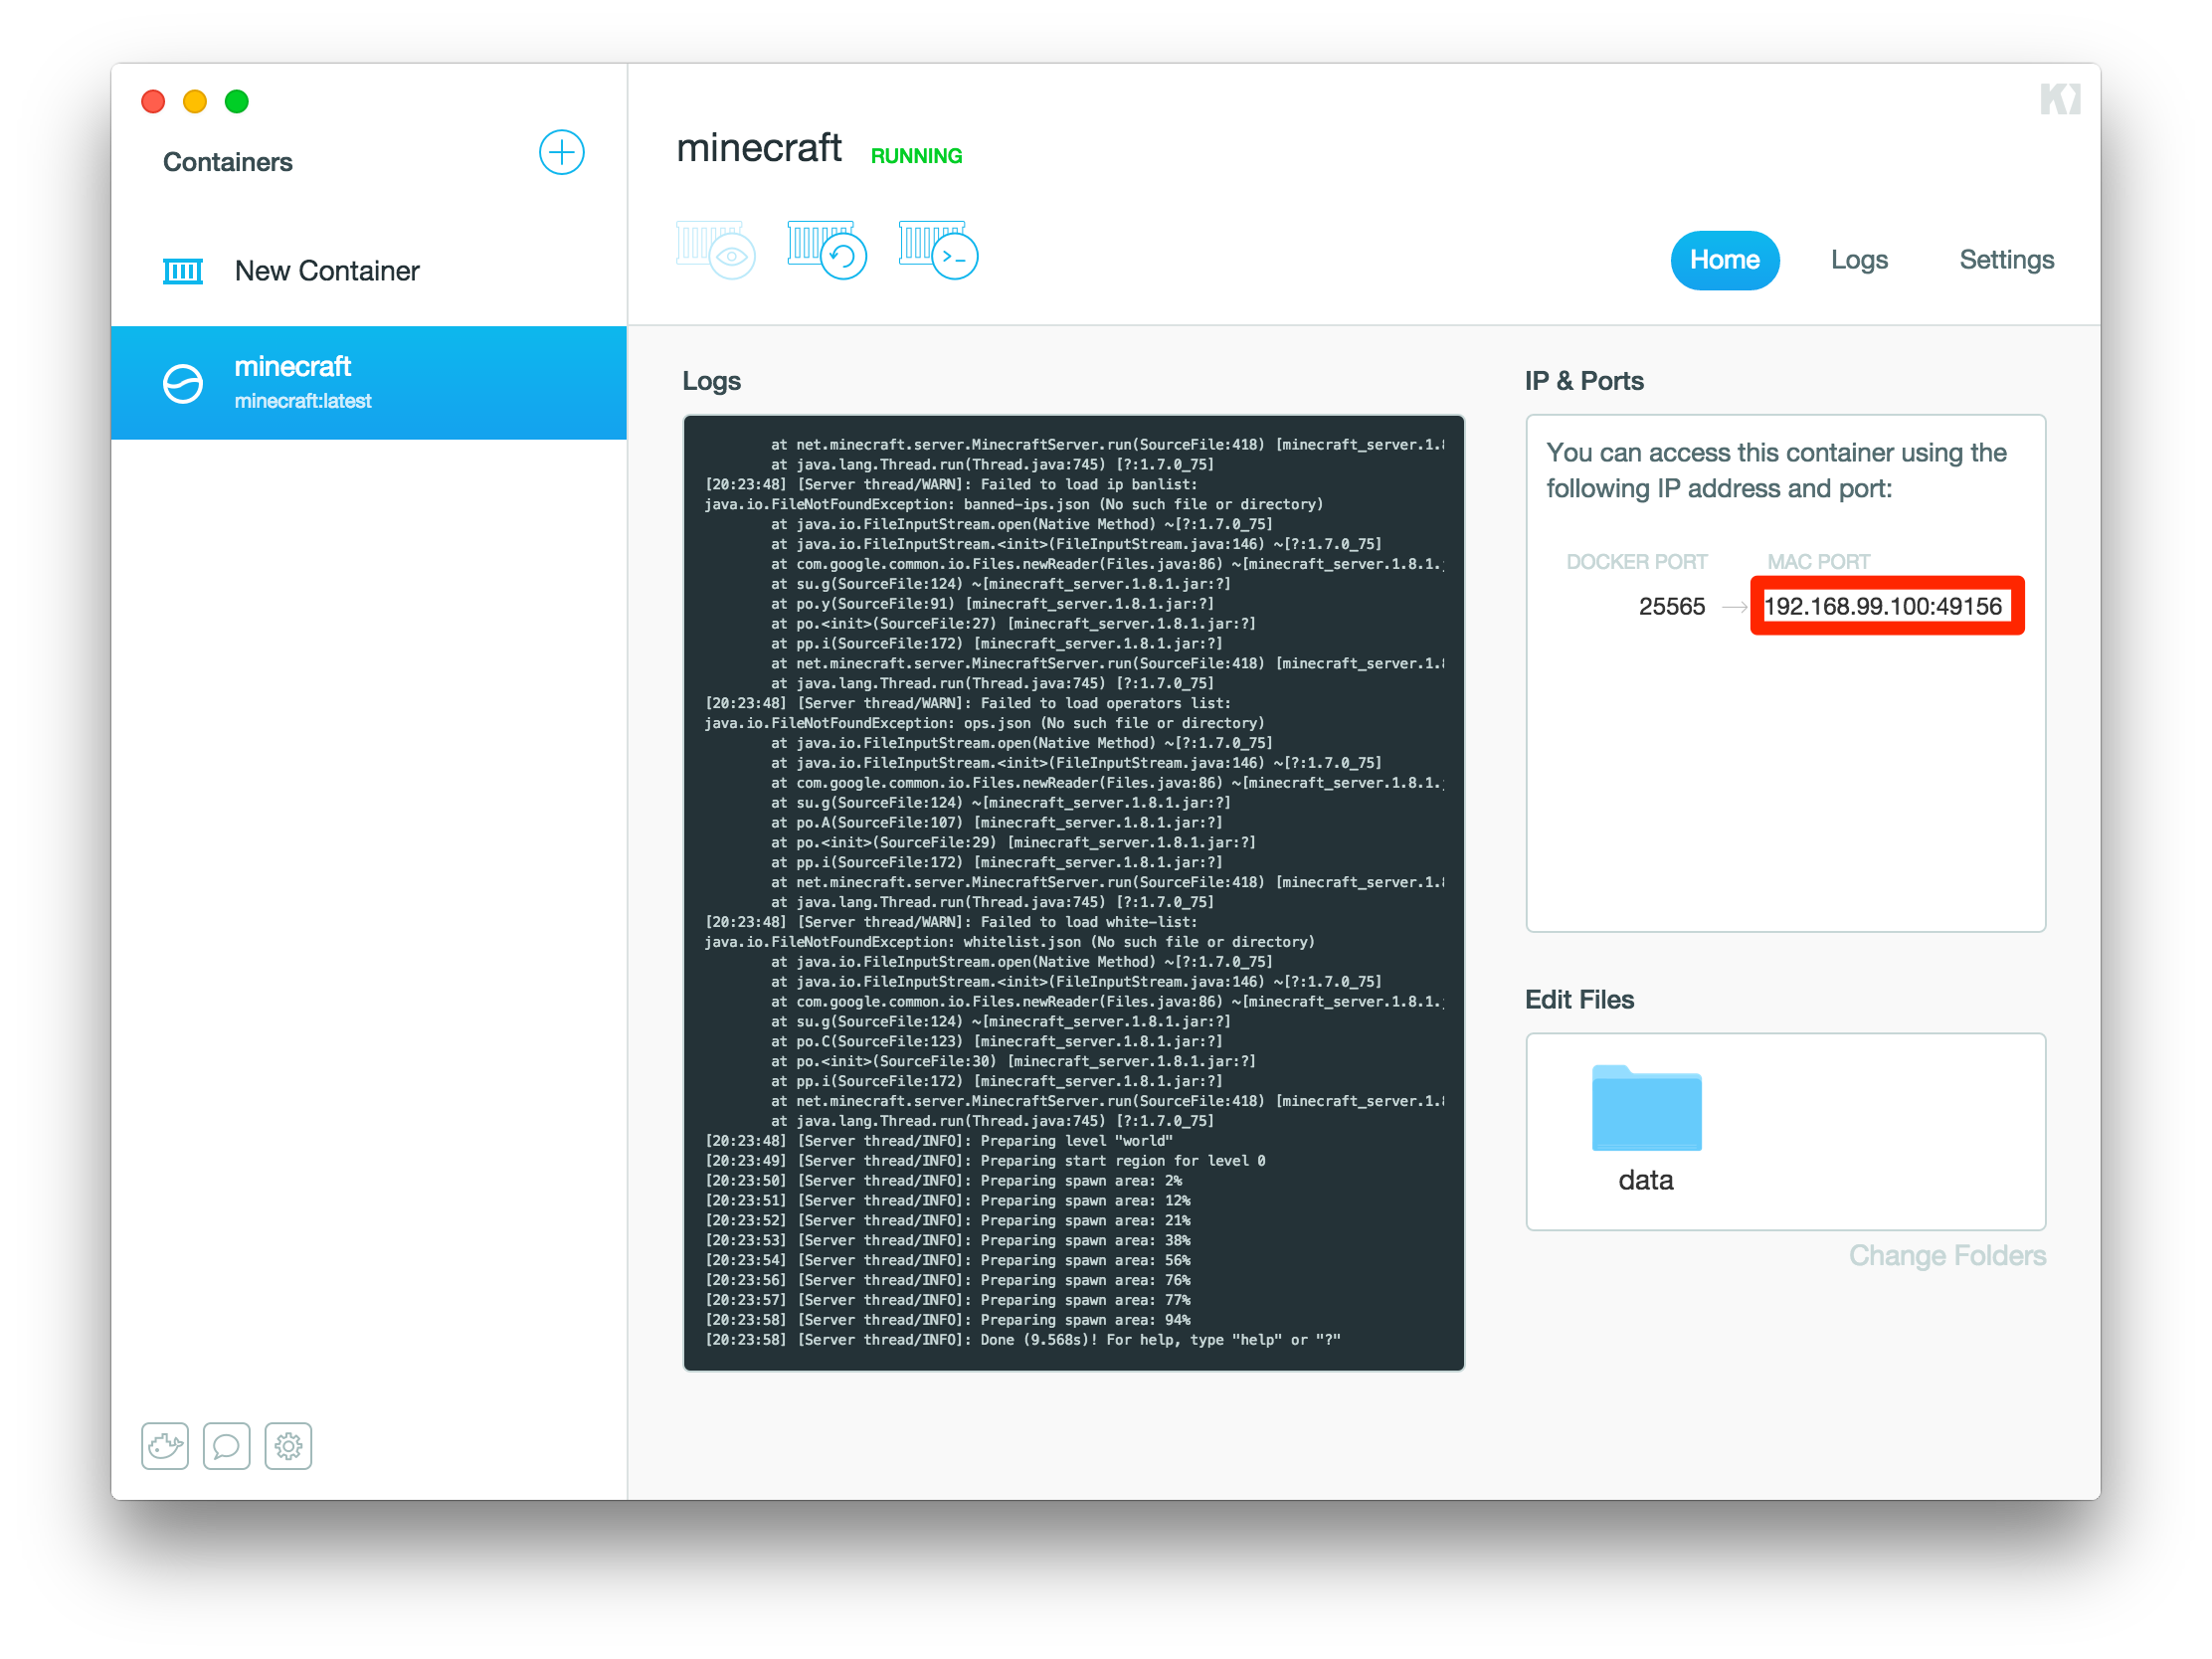This screenshot has width=2212, height=1659.
Task: Select New Container in the sidebar
Action: click(x=327, y=271)
